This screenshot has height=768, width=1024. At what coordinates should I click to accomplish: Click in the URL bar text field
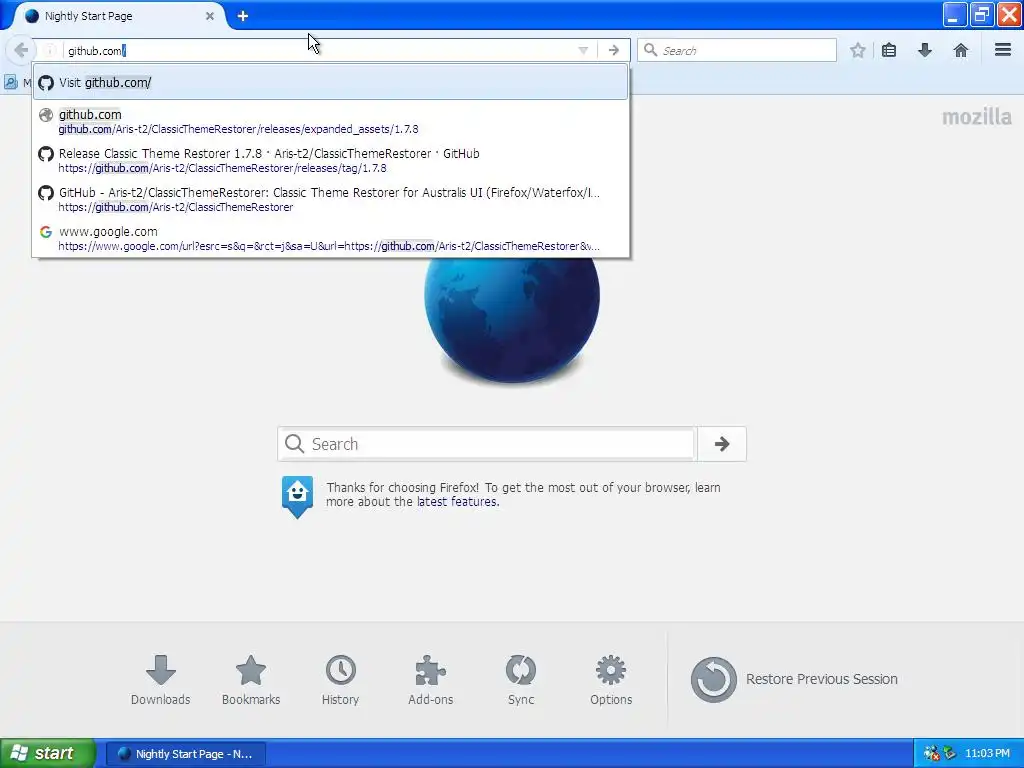[x=319, y=50]
